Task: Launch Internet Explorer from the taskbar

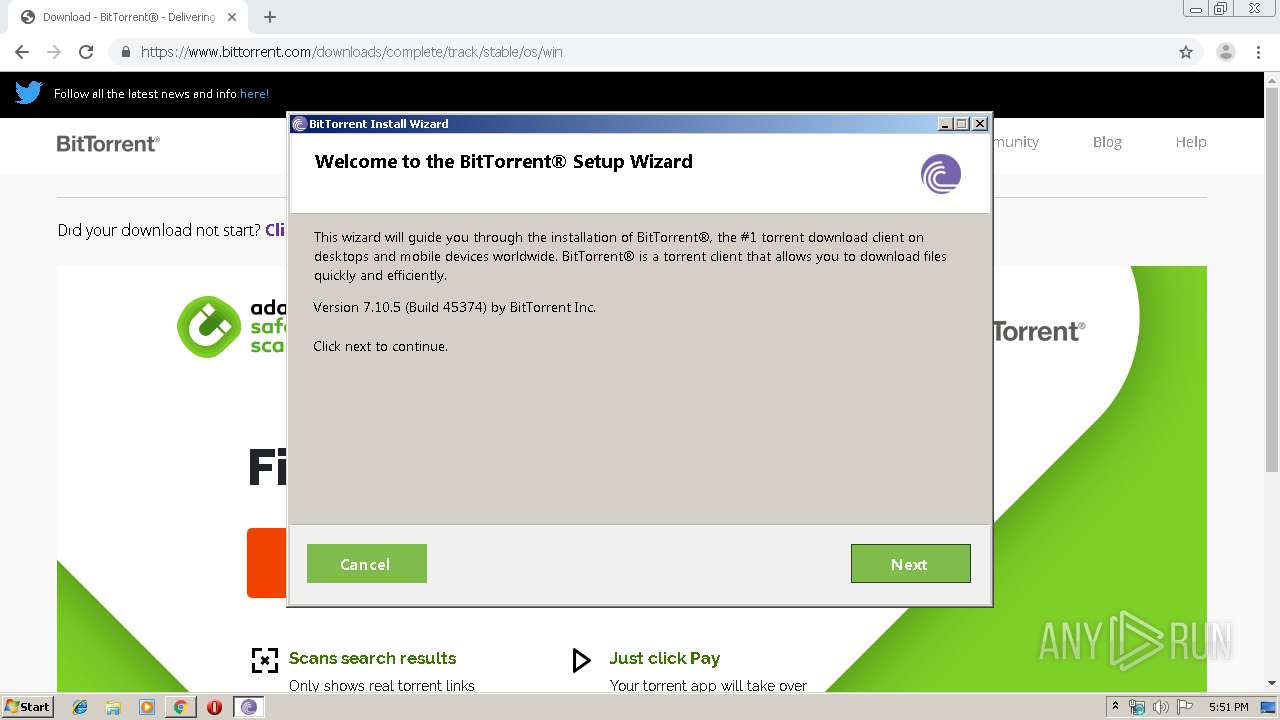Action: [80, 707]
